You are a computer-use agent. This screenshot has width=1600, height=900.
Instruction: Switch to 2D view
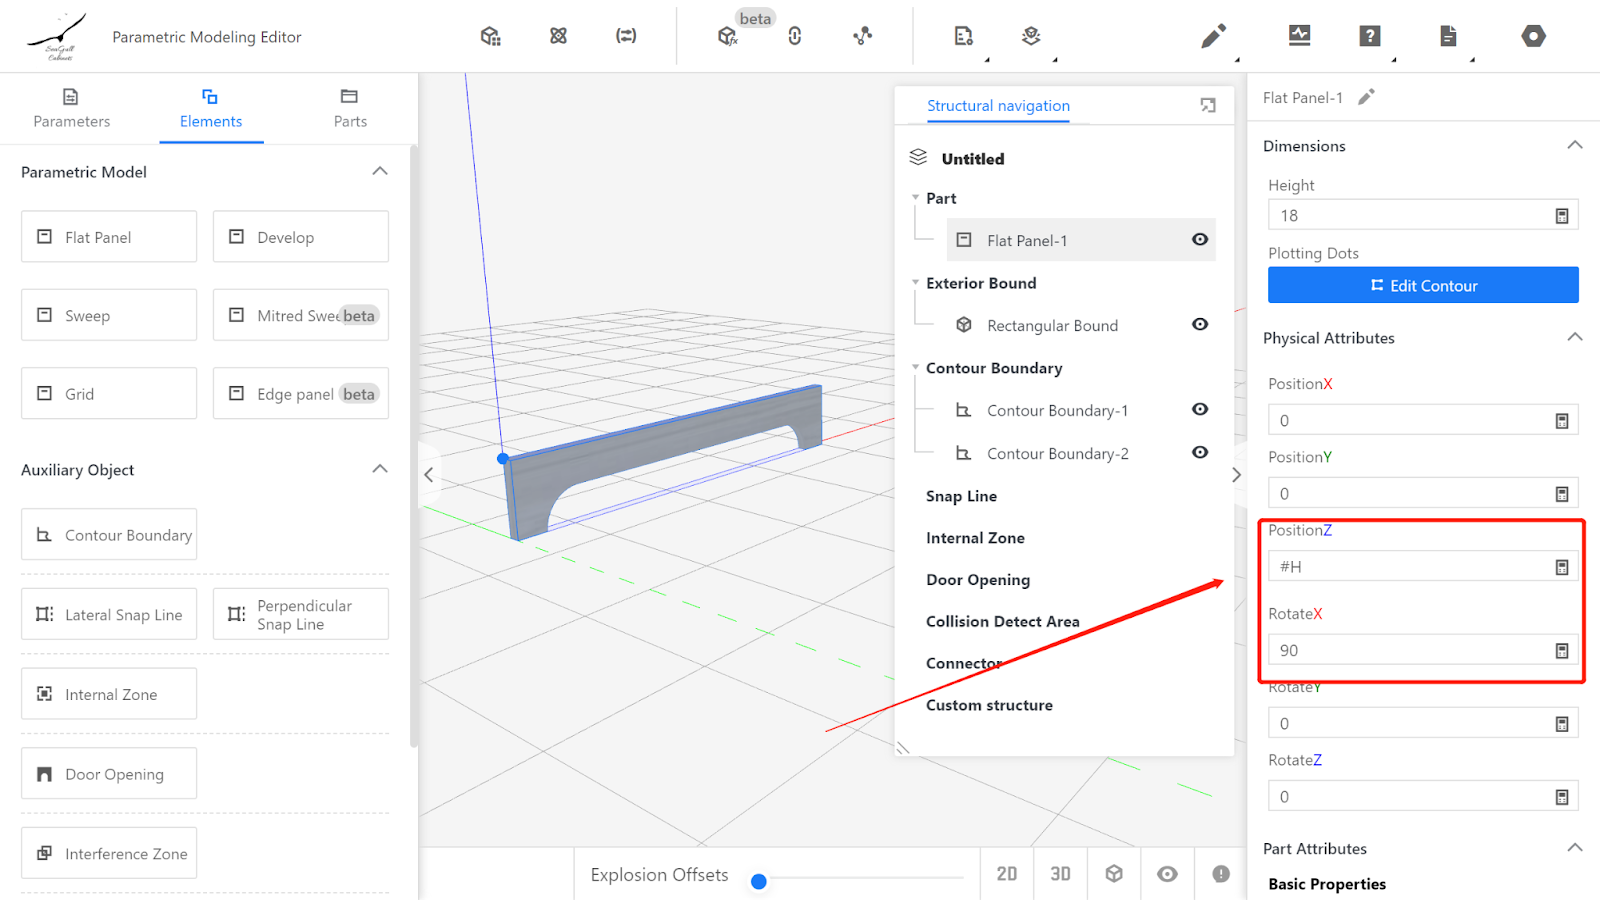click(x=1006, y=874)
